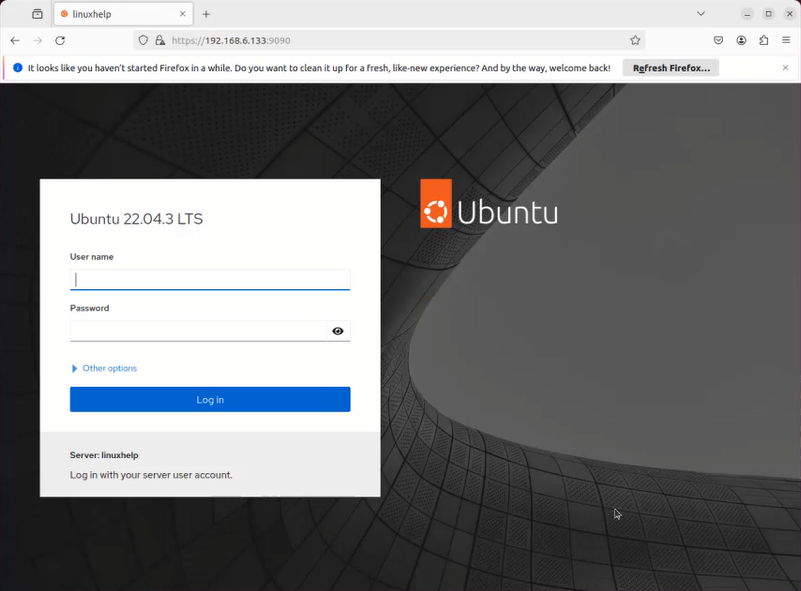The width and height of the screenshot is (801, 591).
Task: Open the Extensions puzzle icon
Action: tap(764, 40)
